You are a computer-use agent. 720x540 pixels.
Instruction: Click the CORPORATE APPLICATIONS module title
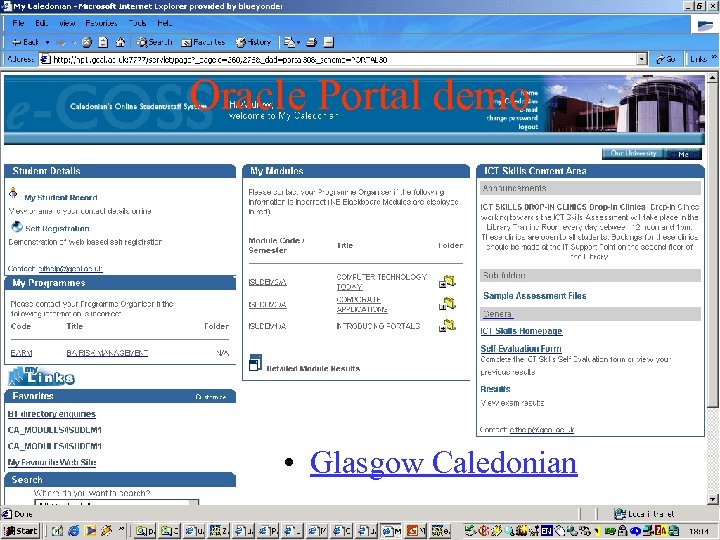362,304
